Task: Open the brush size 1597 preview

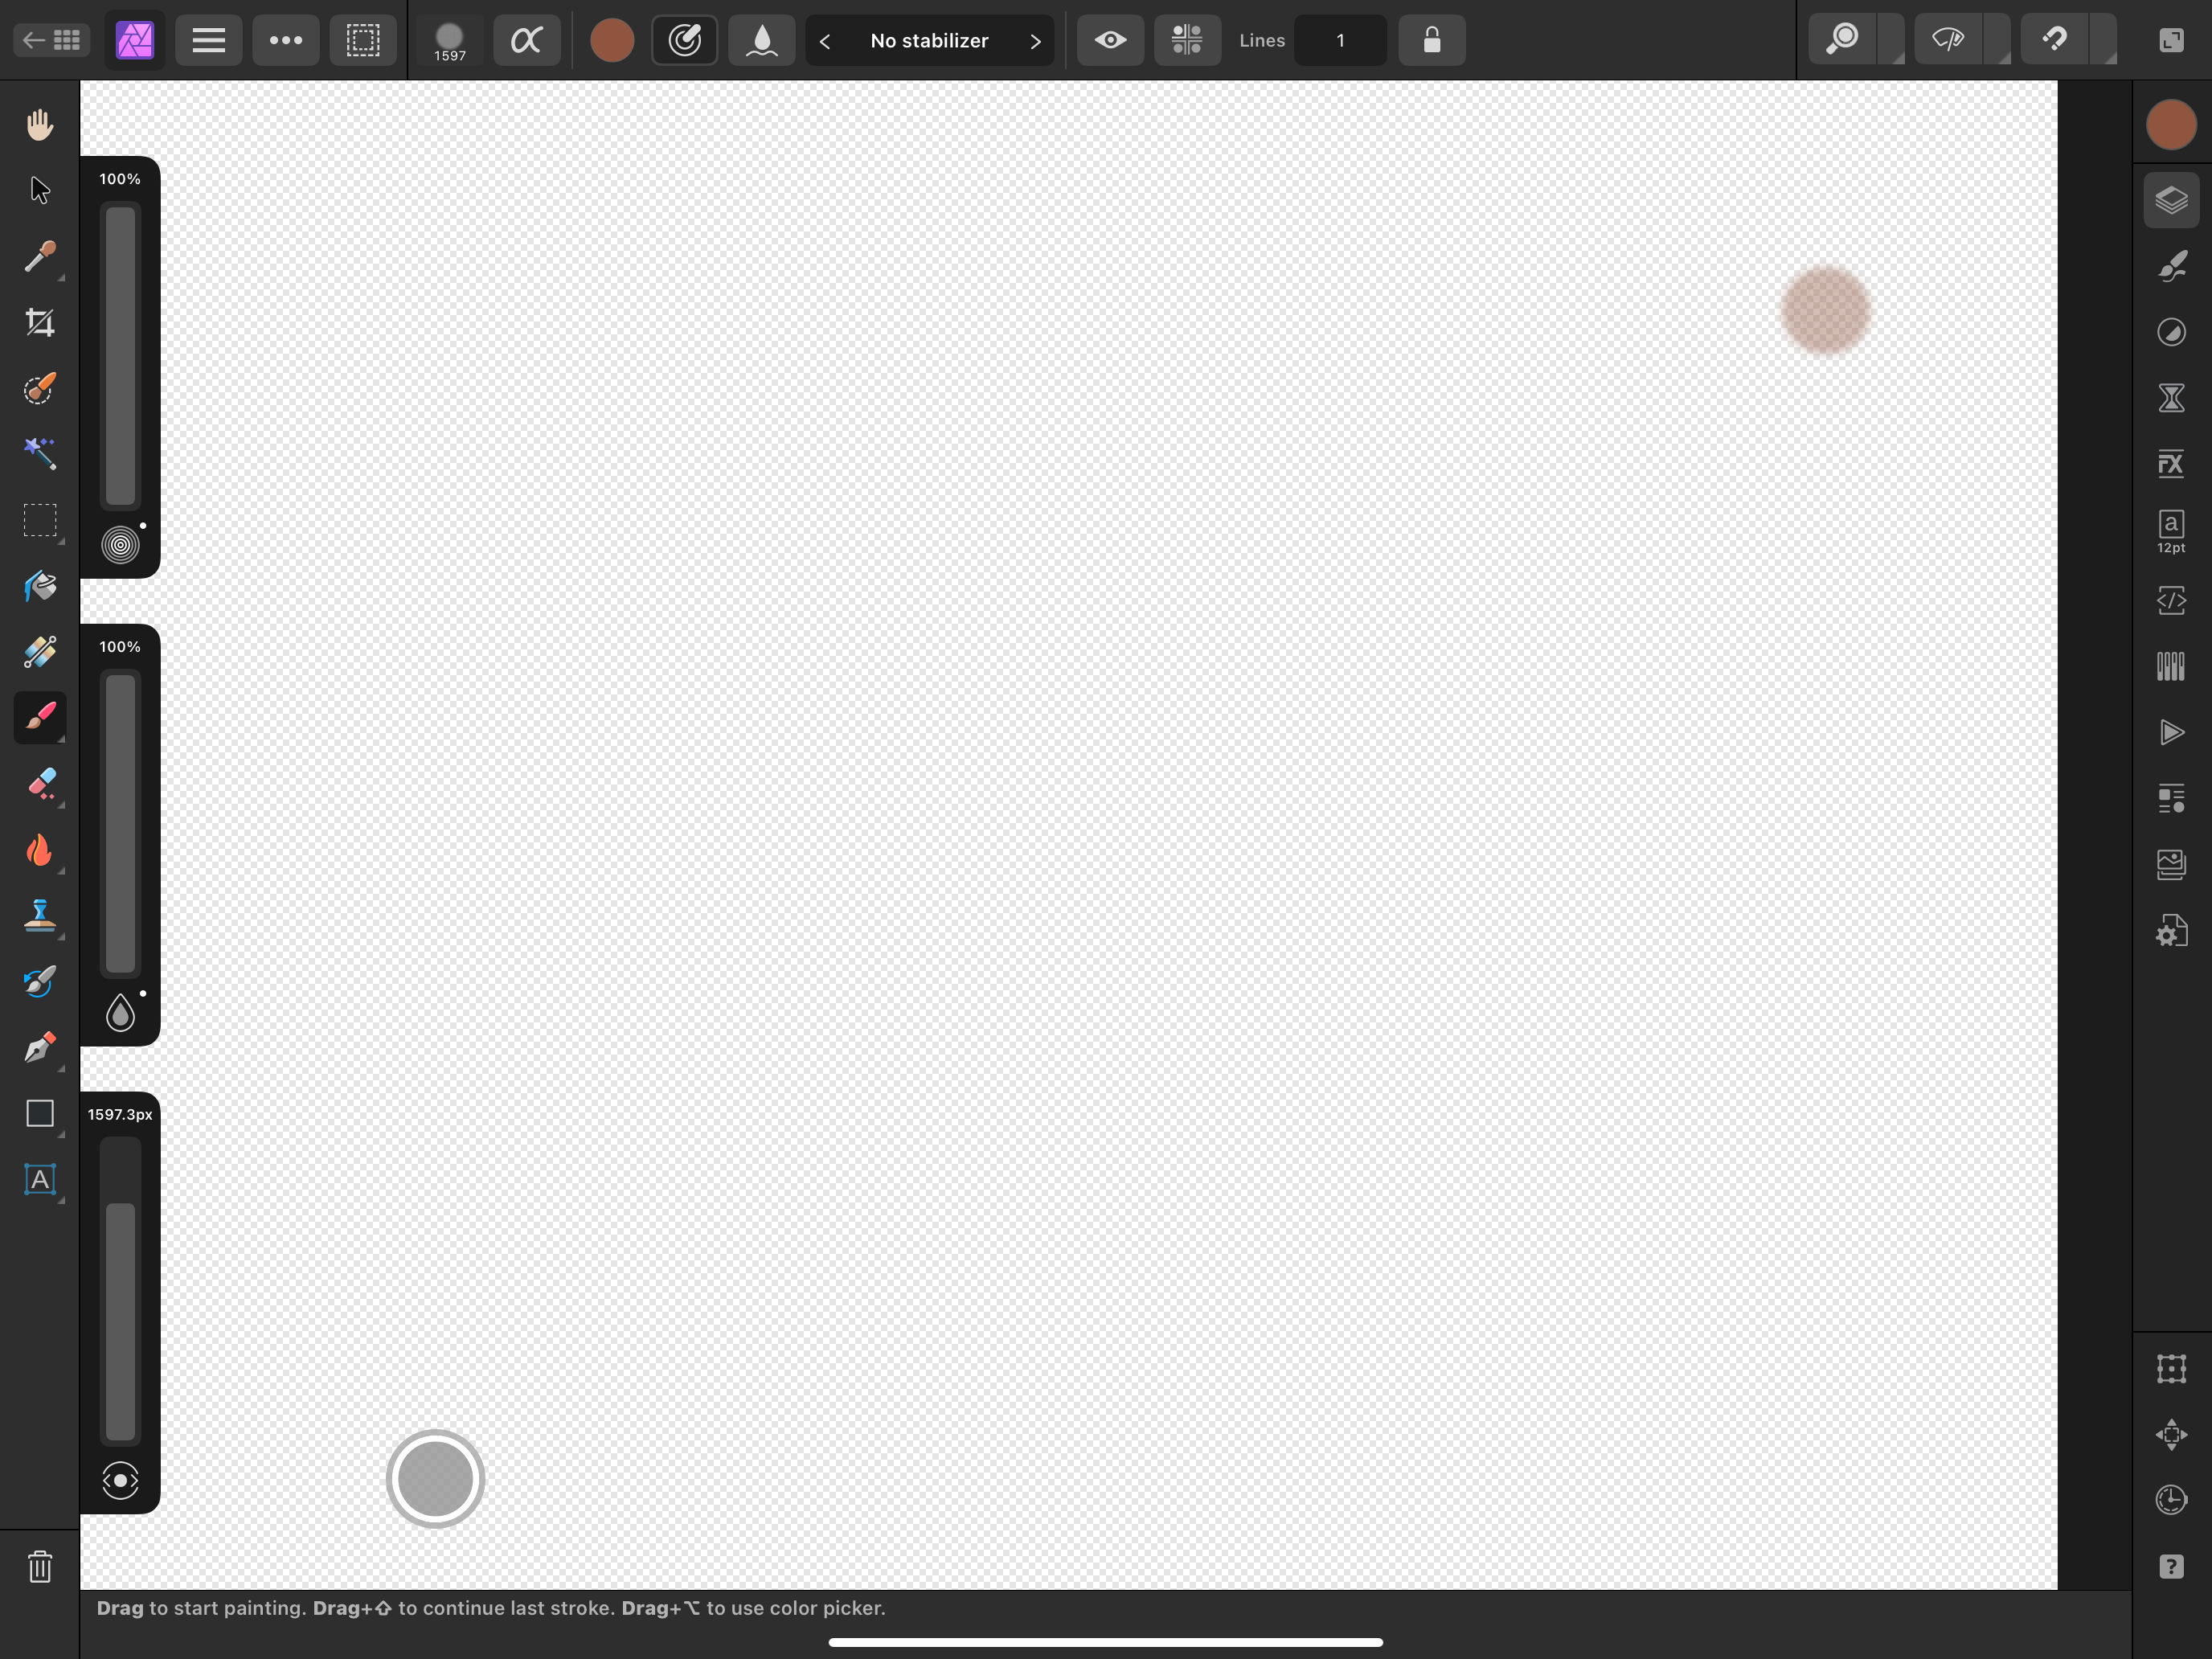Action: pos(450,42)
